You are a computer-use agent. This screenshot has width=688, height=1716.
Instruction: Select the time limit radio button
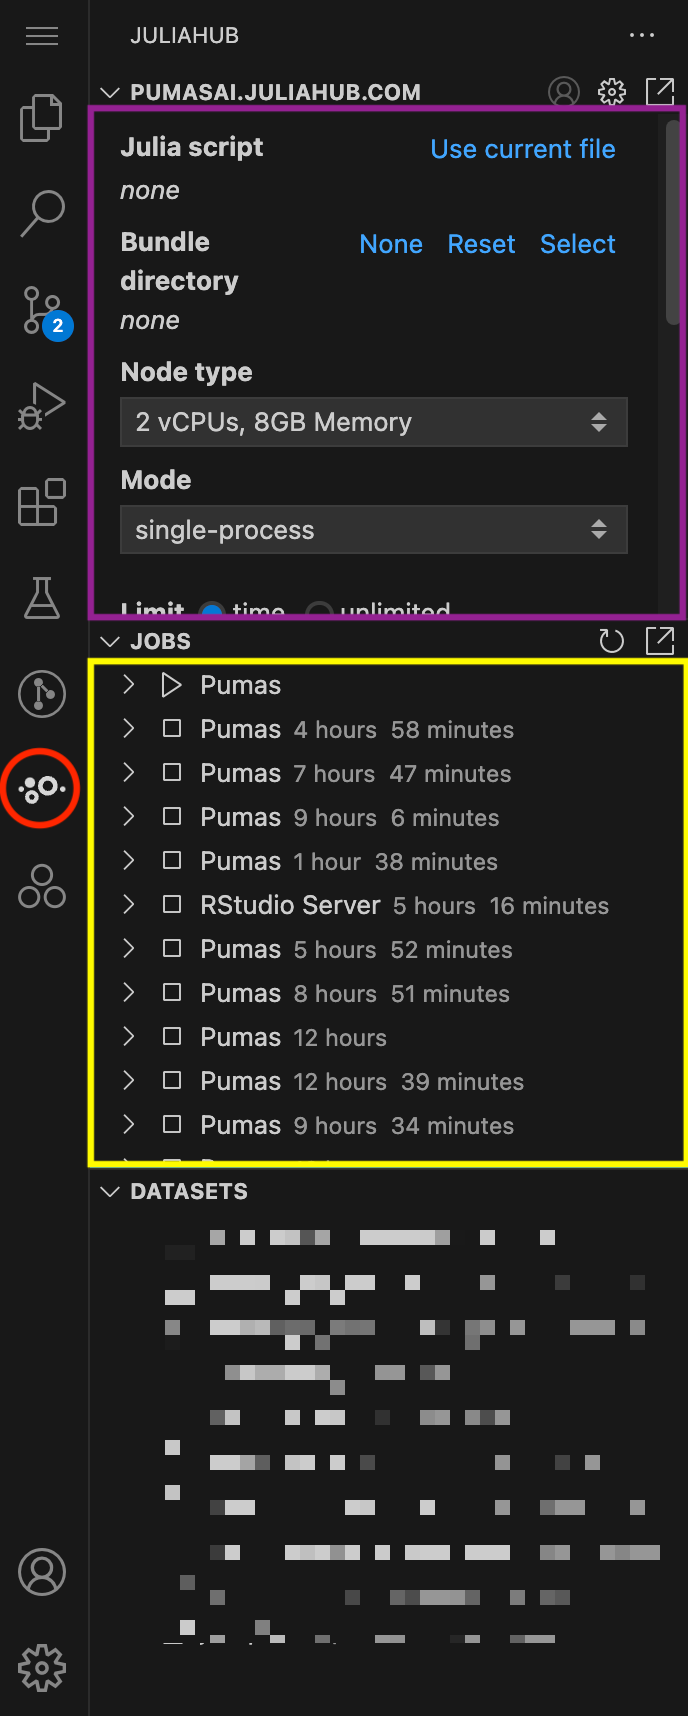pos(211,610)
